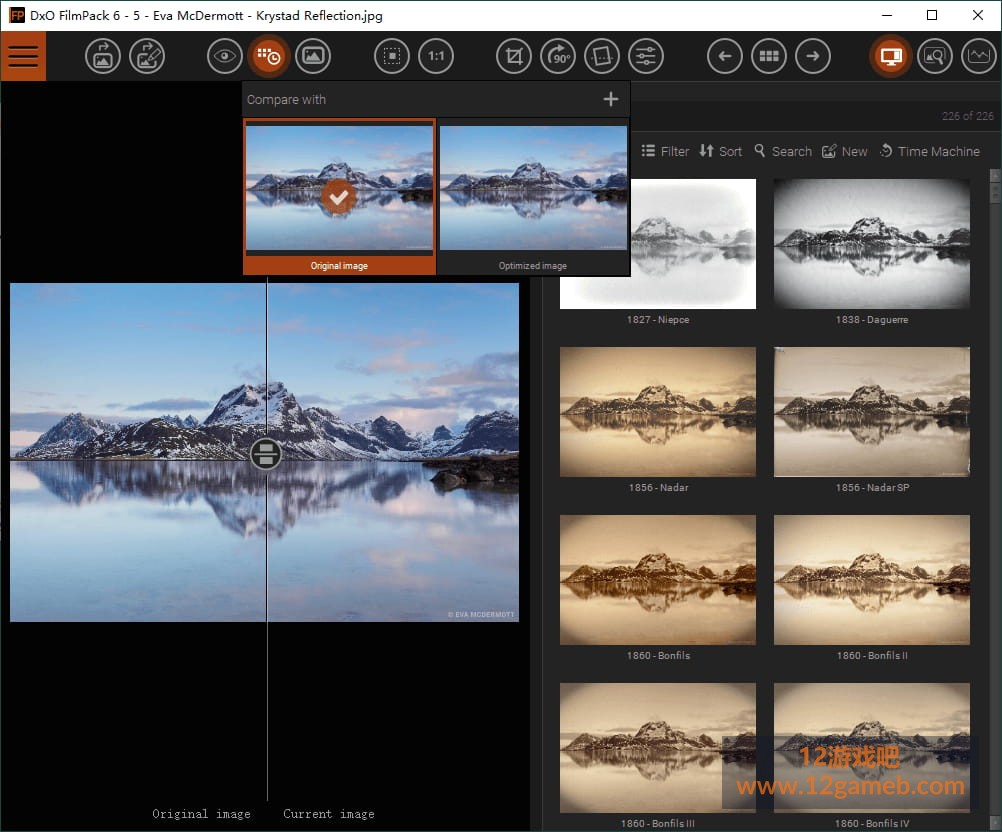Apply the 1856 - Nadar SP preset
Viewport: 1002px width, 832px height.
(x=872, y=420)
